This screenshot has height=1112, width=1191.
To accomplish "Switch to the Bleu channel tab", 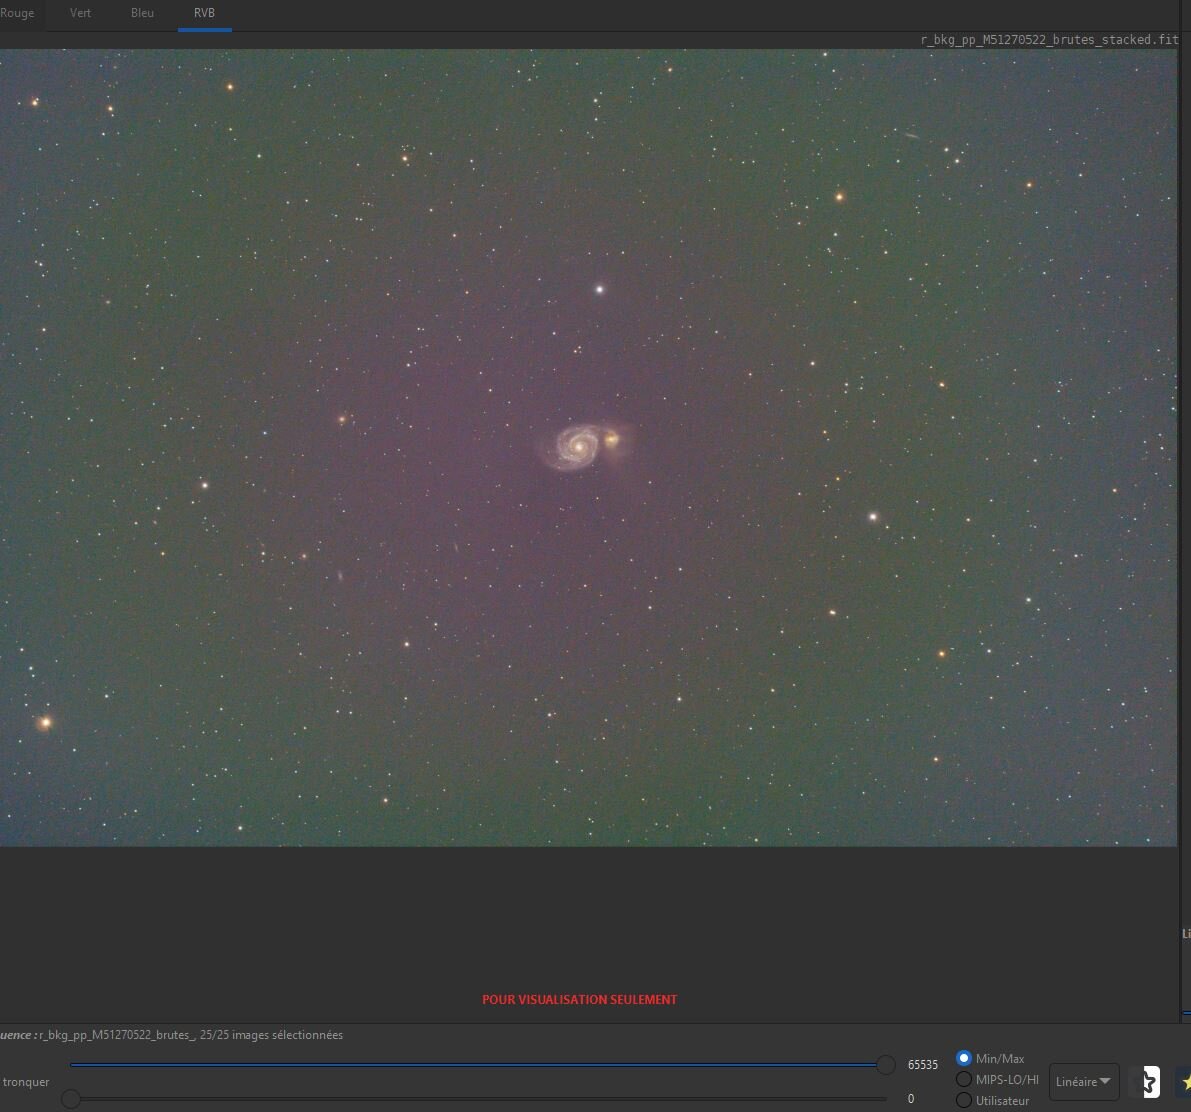I will coord(142,13).
